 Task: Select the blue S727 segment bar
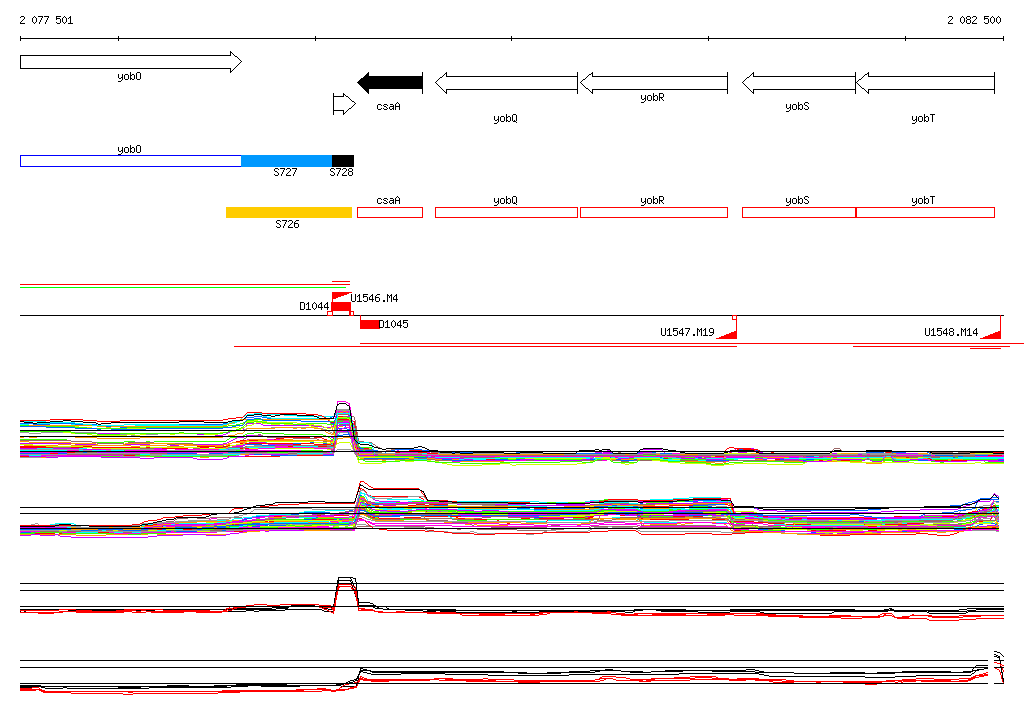287,161
